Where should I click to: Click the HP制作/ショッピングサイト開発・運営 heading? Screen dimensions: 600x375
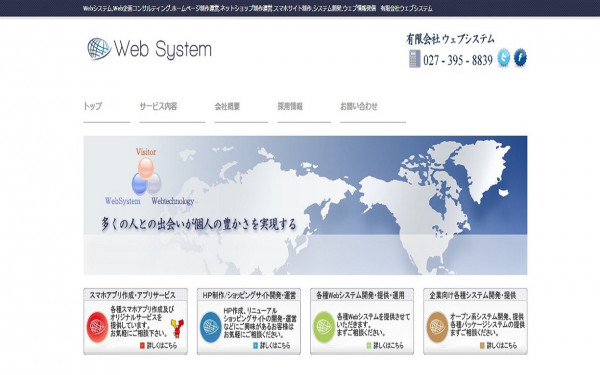(249, 295)
